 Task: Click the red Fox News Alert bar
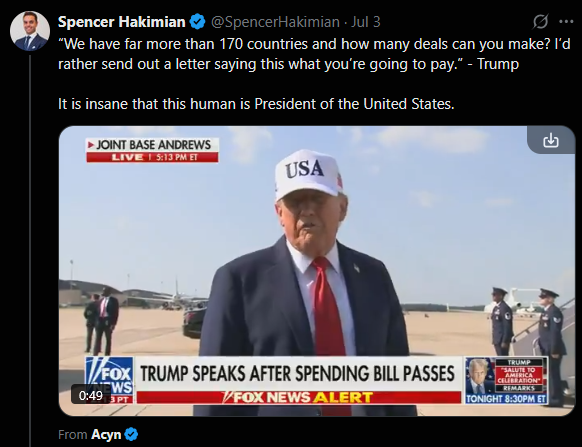tap(299, 397)
